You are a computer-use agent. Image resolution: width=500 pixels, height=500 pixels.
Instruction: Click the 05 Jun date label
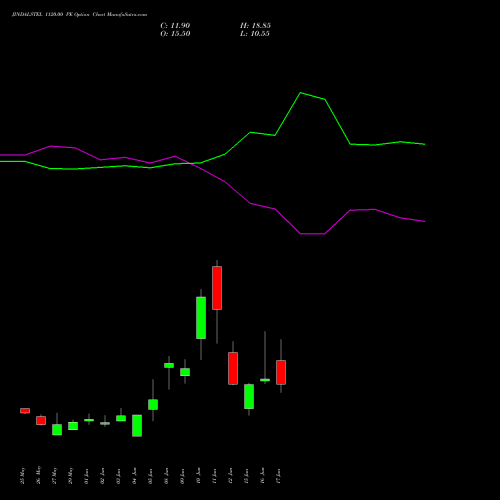click(151, 476)
